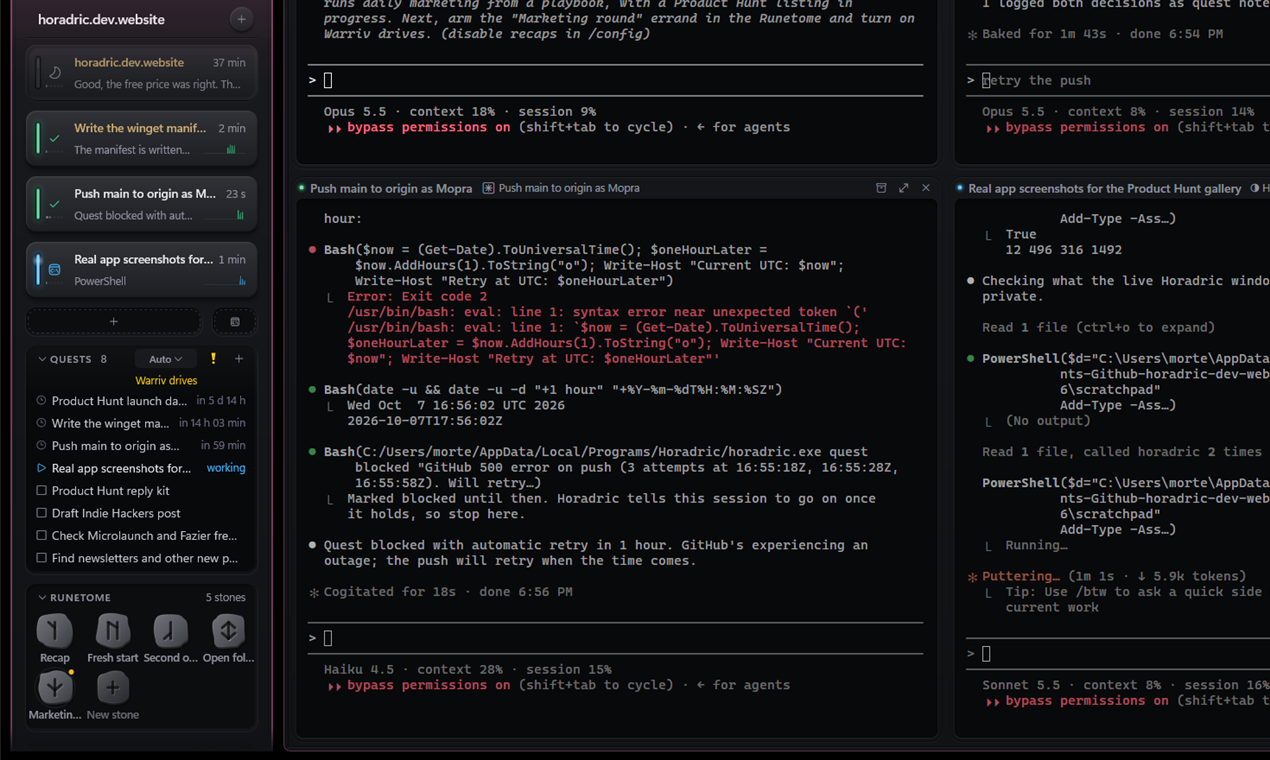The height and width of the screenshot is (760, 1270).
Task: Open the Write the winget manifest session card
Action: [141, 138]
